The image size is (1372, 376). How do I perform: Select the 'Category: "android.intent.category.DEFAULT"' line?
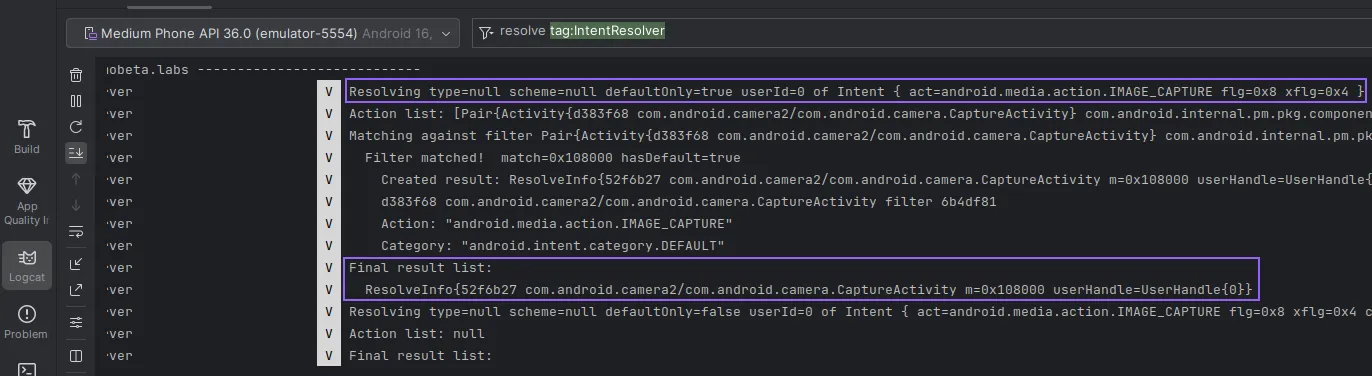(x=553, y=246)
